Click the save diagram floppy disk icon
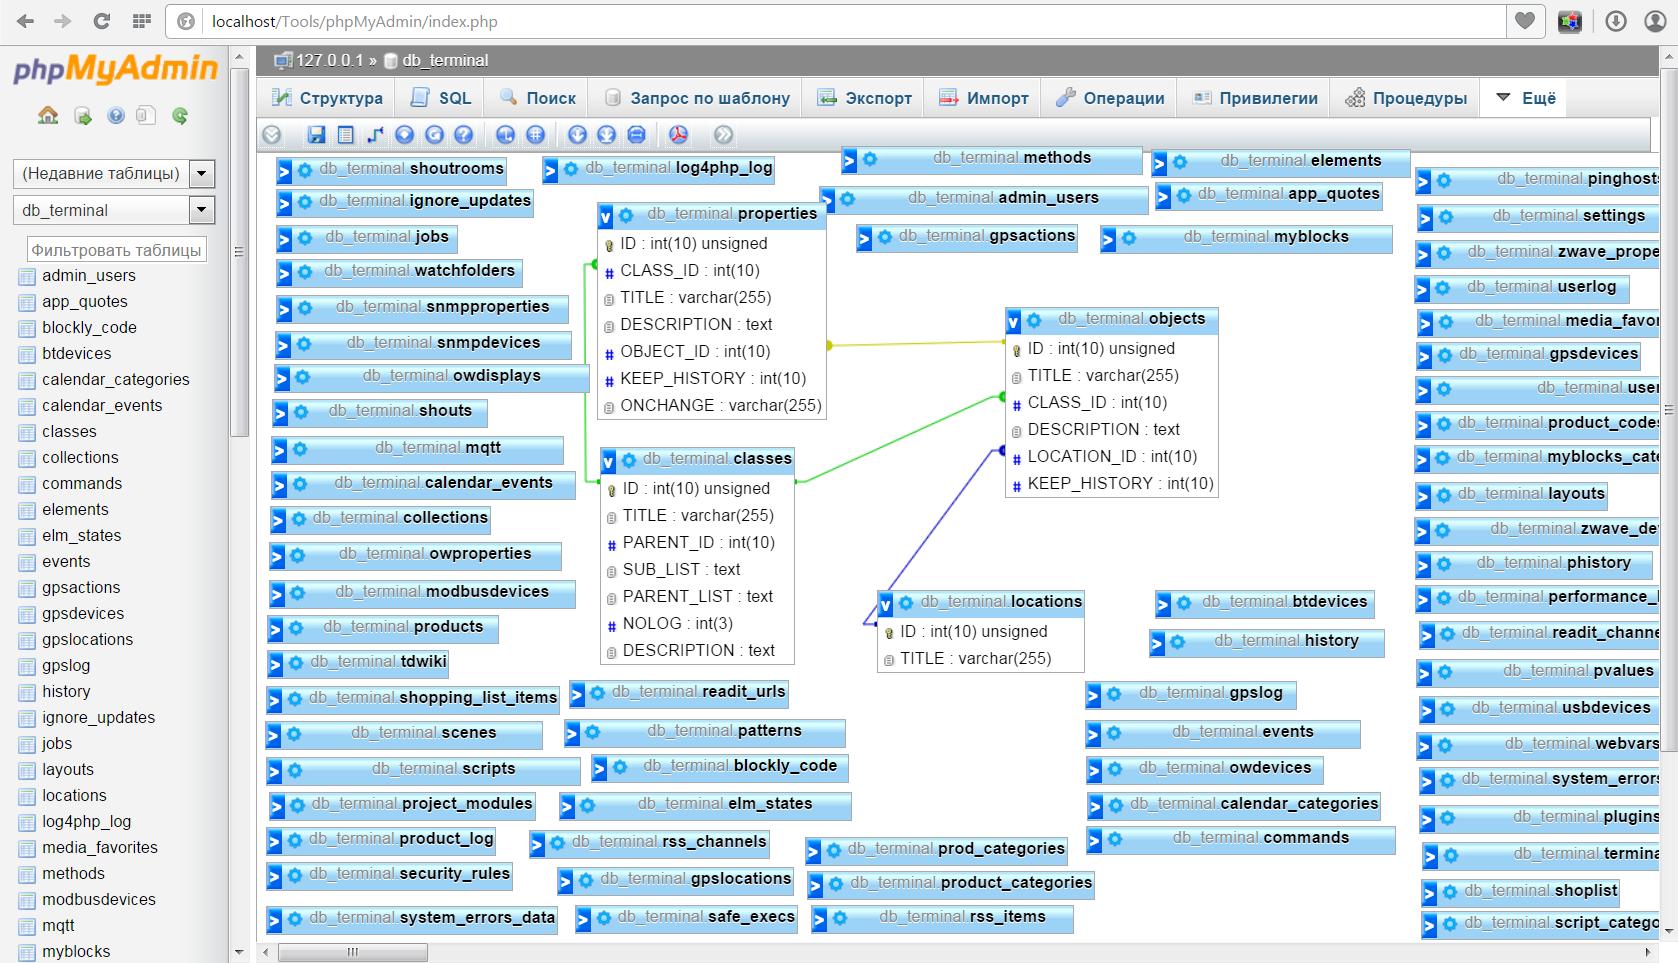 [316, 135]
